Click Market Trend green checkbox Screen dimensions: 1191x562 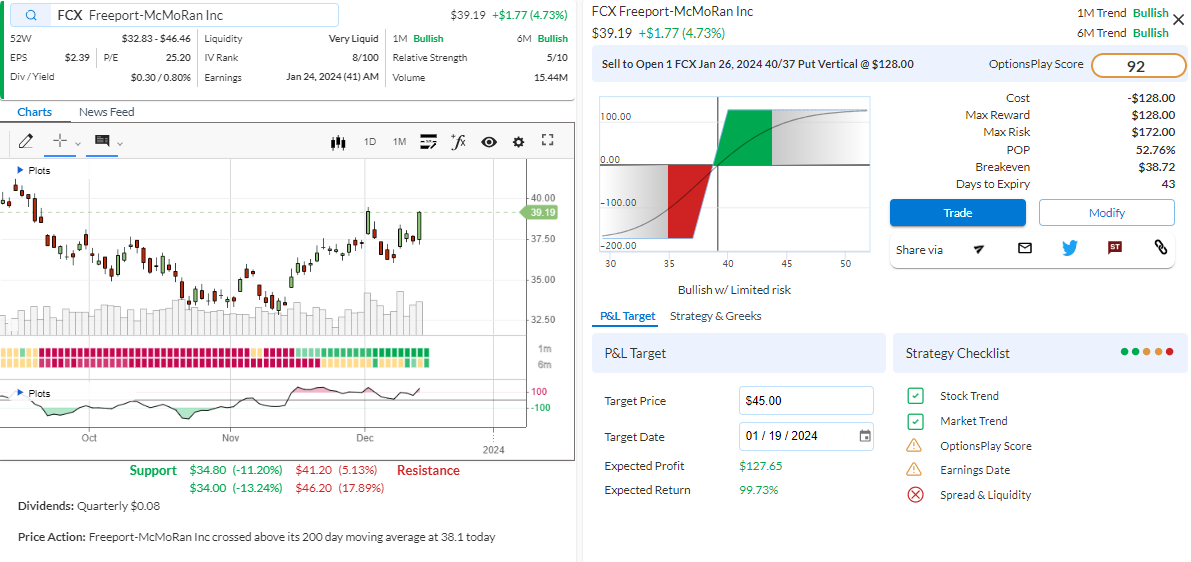pos(915,421)
